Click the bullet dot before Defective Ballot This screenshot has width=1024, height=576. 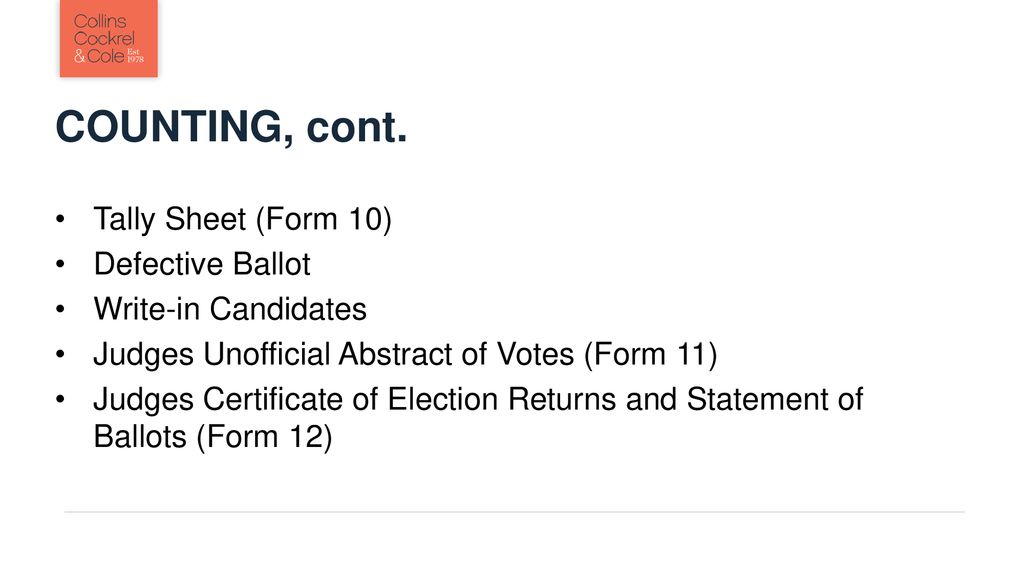tap(61, 264)
